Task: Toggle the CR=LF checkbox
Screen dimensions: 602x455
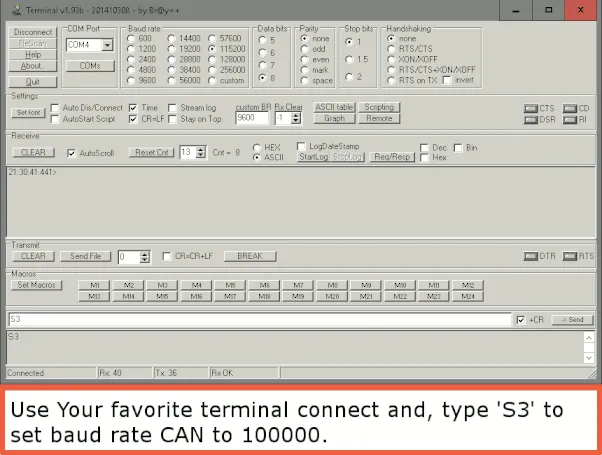Action: point(133,119)
